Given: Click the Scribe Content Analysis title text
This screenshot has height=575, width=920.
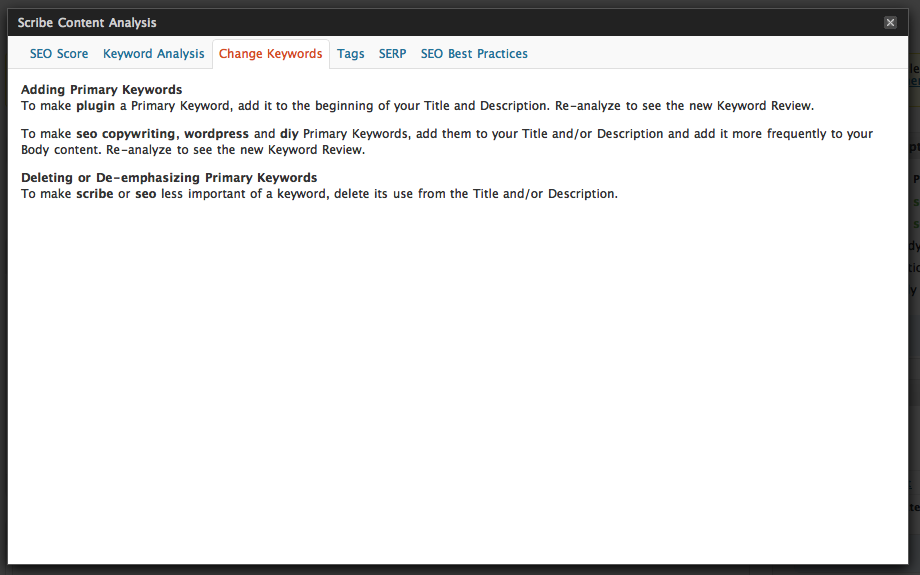Looking at the screenshot, I should (87, 22).
